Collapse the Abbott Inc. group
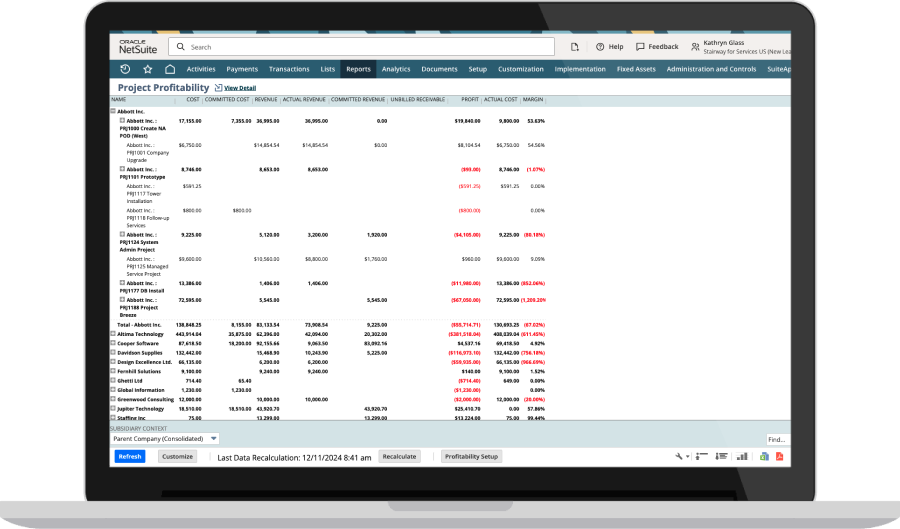Screen dimensions: 900x529 (113, 111)
